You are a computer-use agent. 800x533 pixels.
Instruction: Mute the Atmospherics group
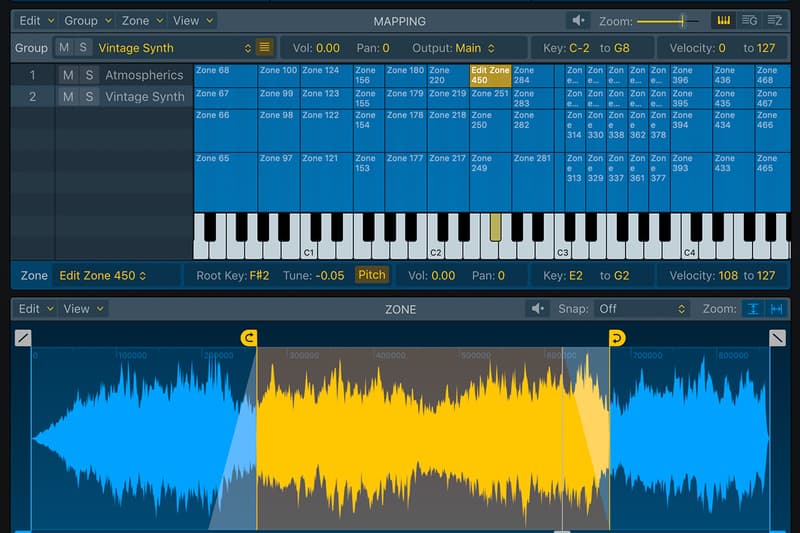67,75
